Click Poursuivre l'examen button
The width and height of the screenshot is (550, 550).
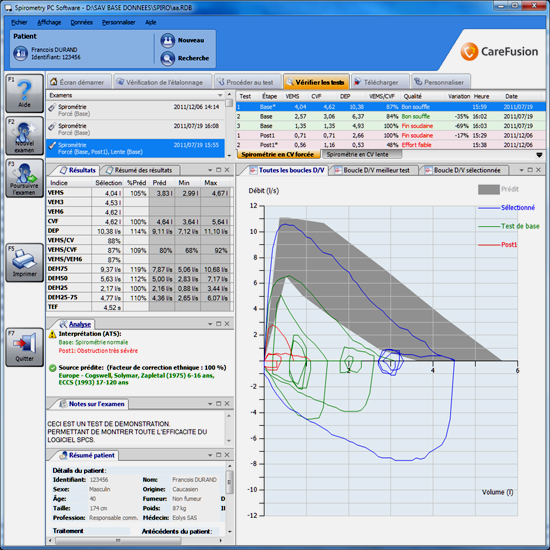point(24,178)
